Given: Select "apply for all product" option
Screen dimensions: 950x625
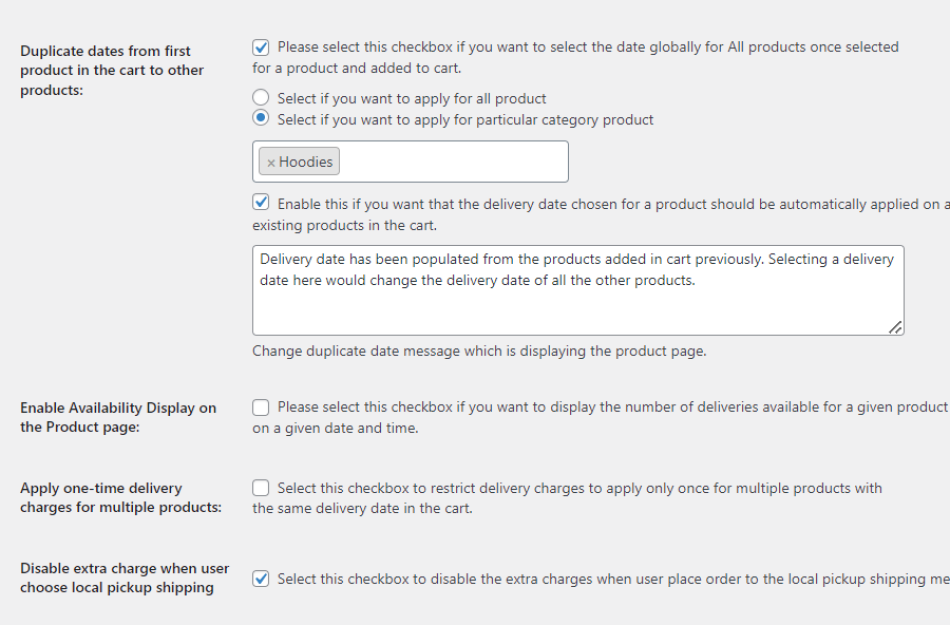Looking at the screenshot, I should tap(262, 97).
